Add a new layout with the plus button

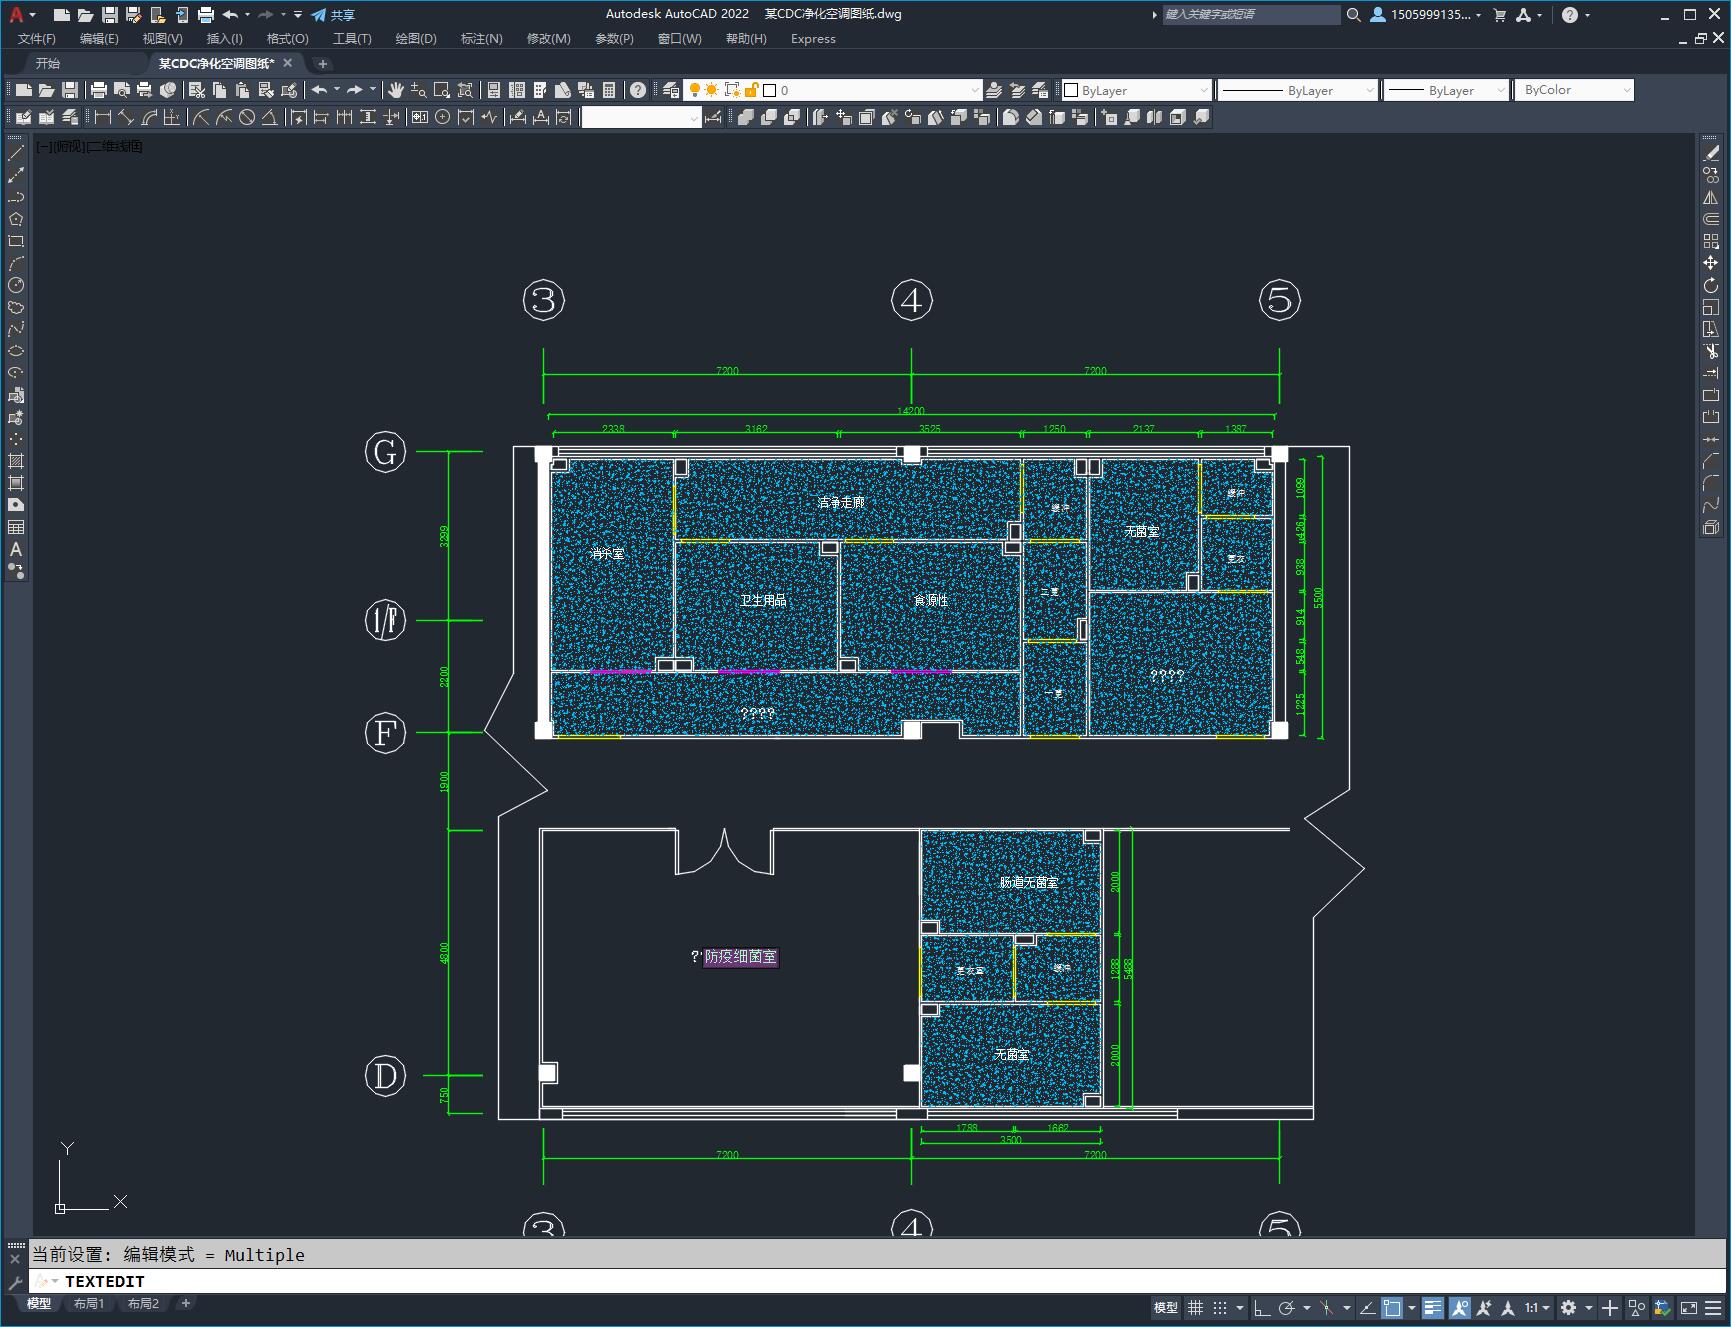point(185,1303)
